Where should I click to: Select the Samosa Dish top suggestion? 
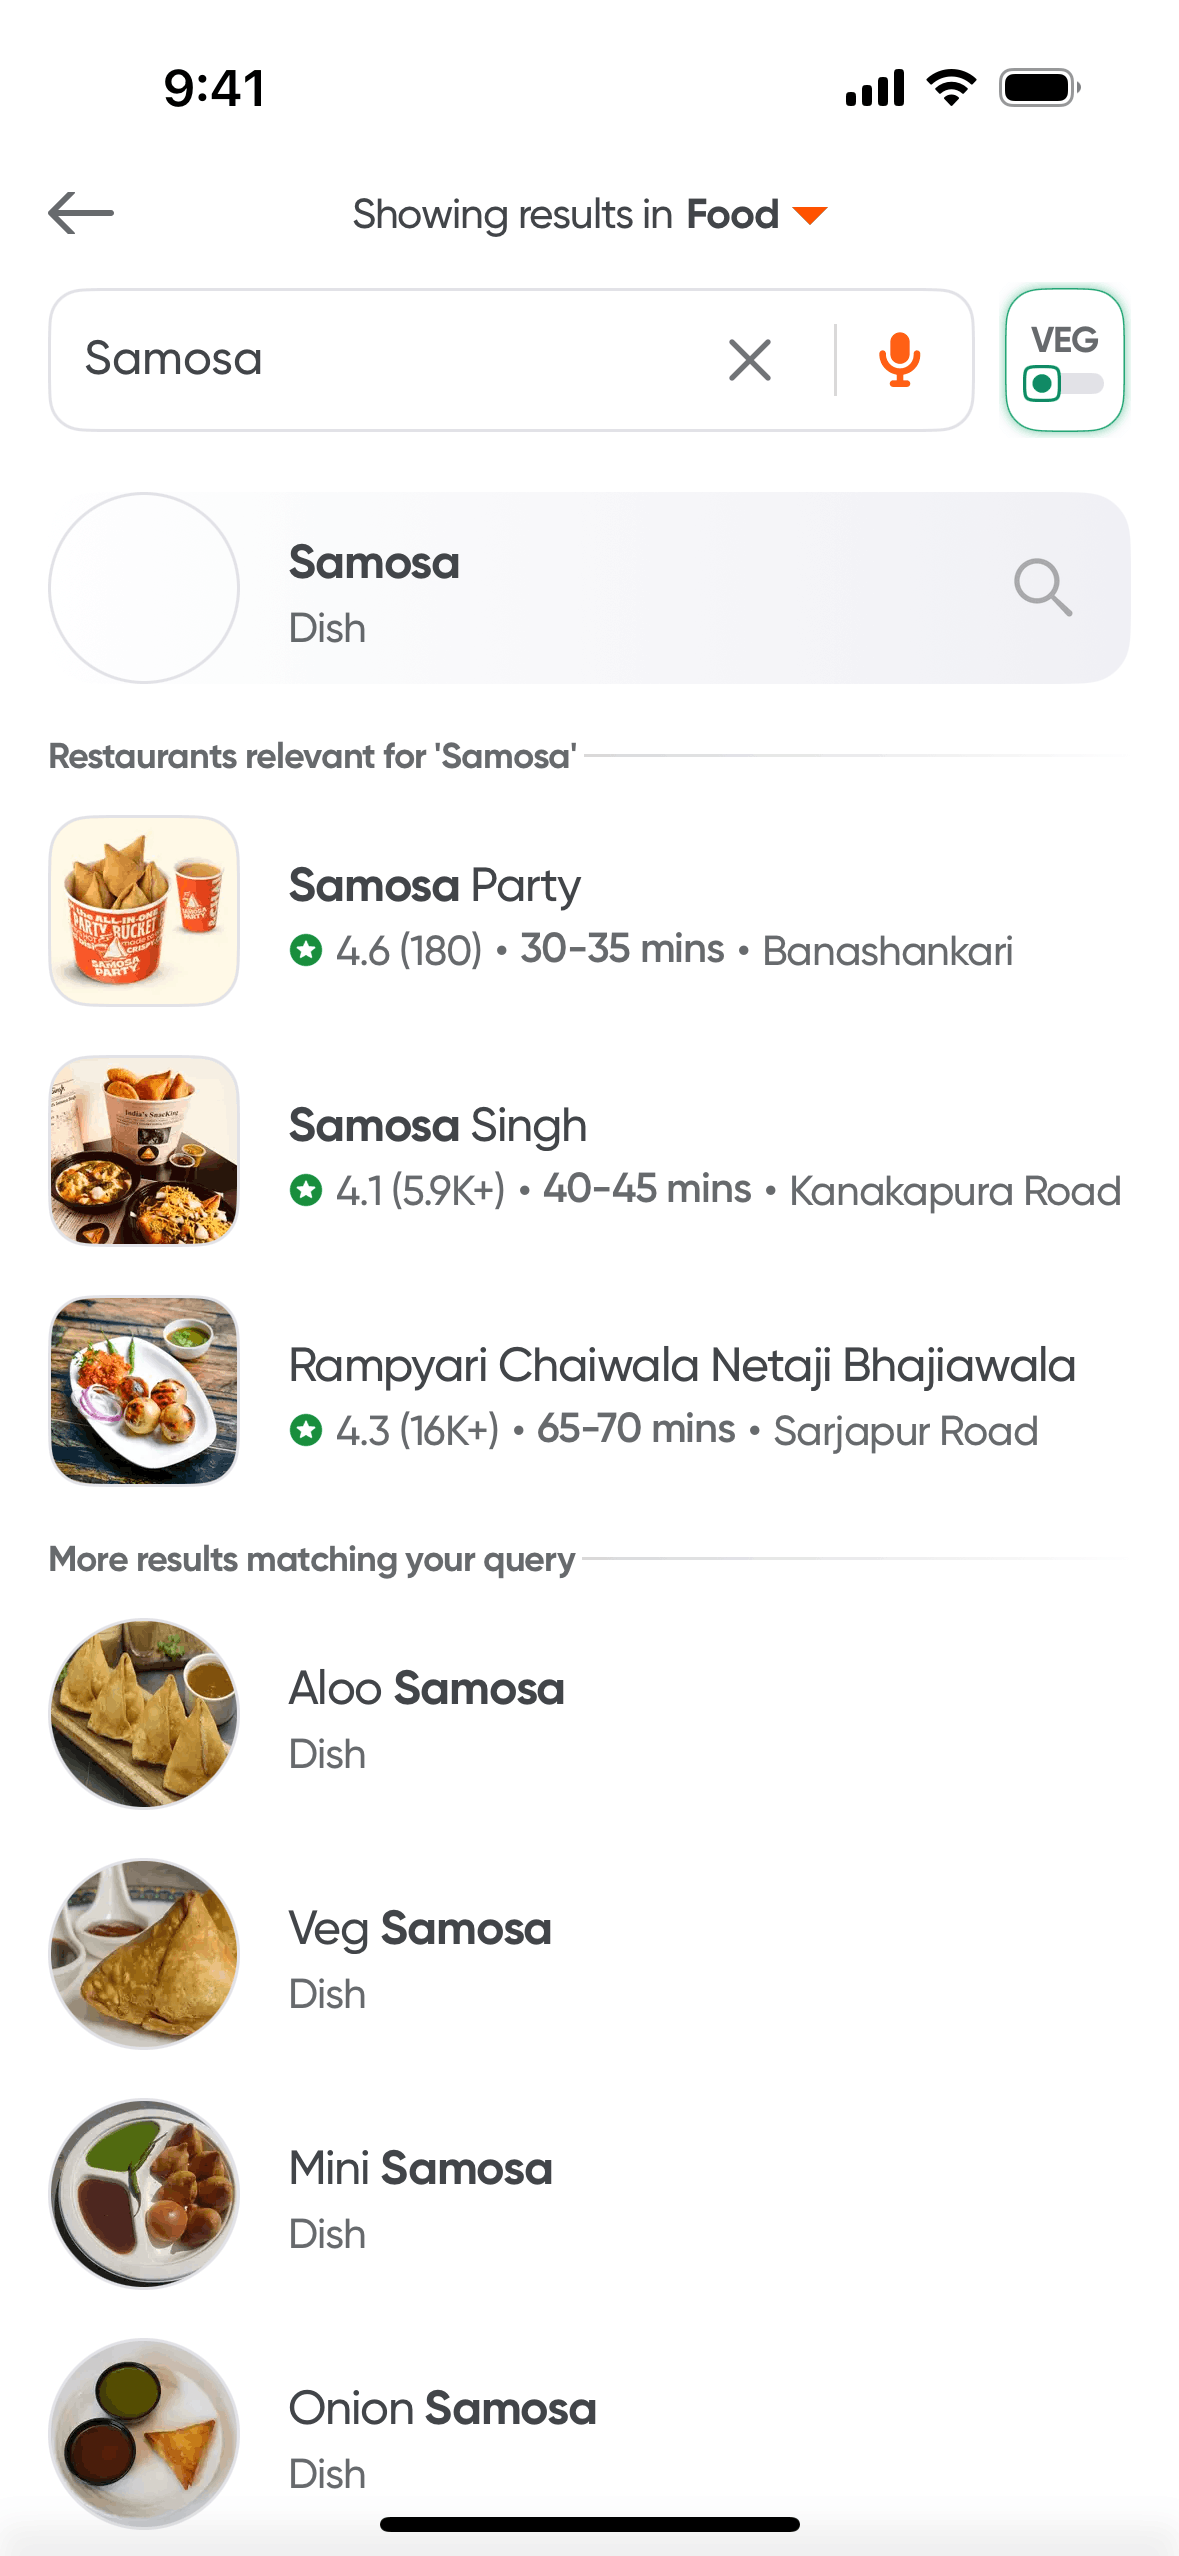click(374, 564)
